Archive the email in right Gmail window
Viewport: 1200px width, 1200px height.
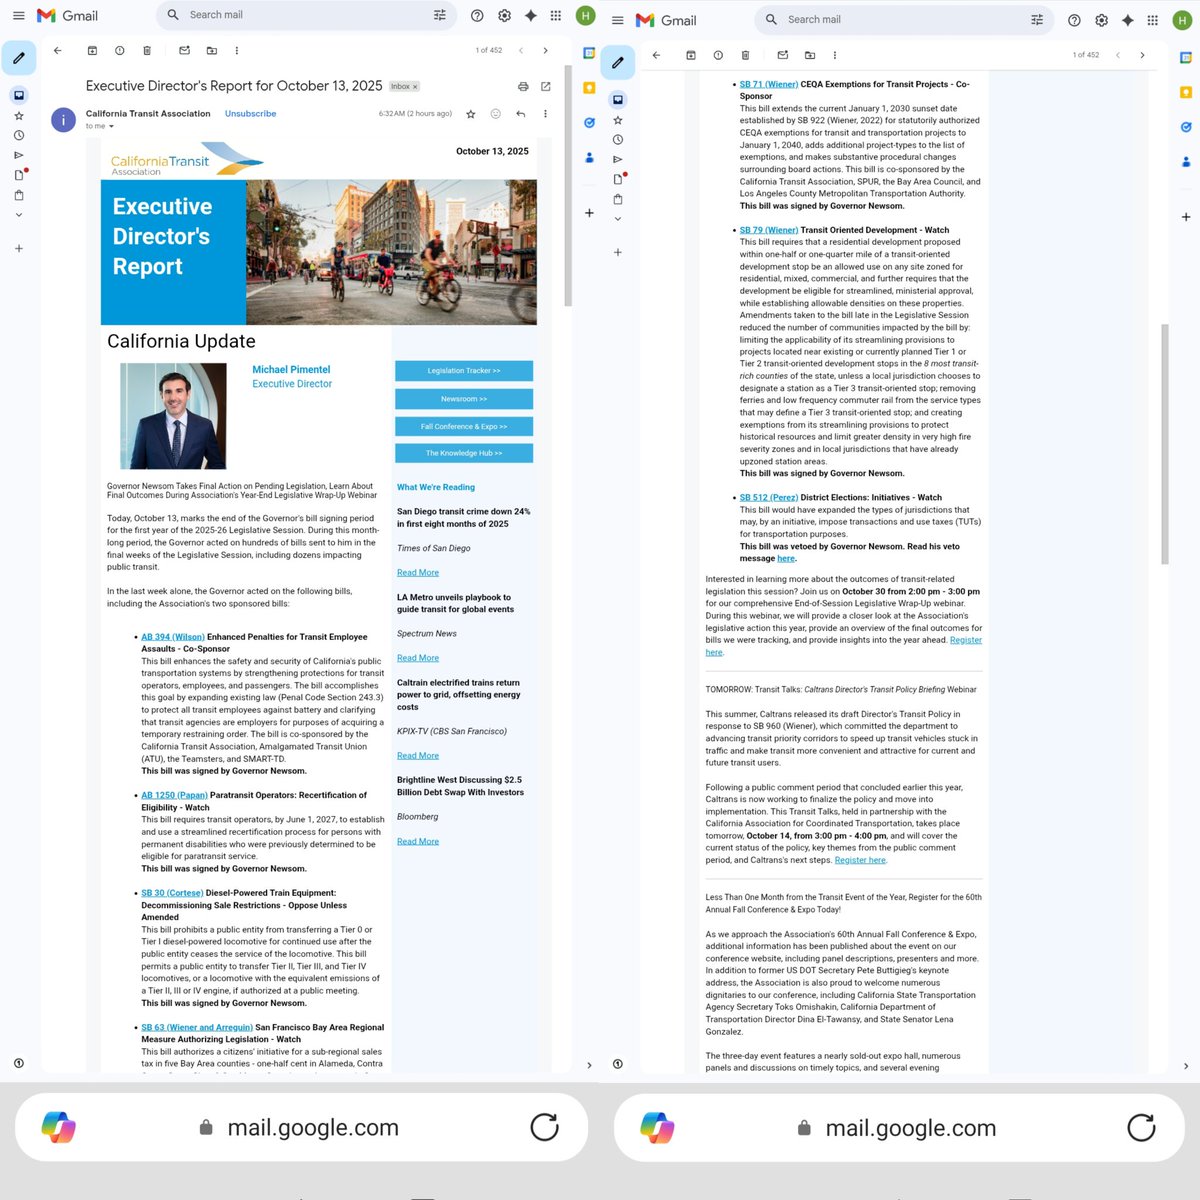(x=690, y=55)
